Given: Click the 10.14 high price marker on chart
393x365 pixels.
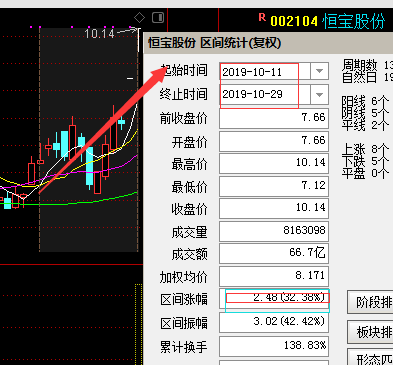Looking at the screenshot, I should click(99, 33).
